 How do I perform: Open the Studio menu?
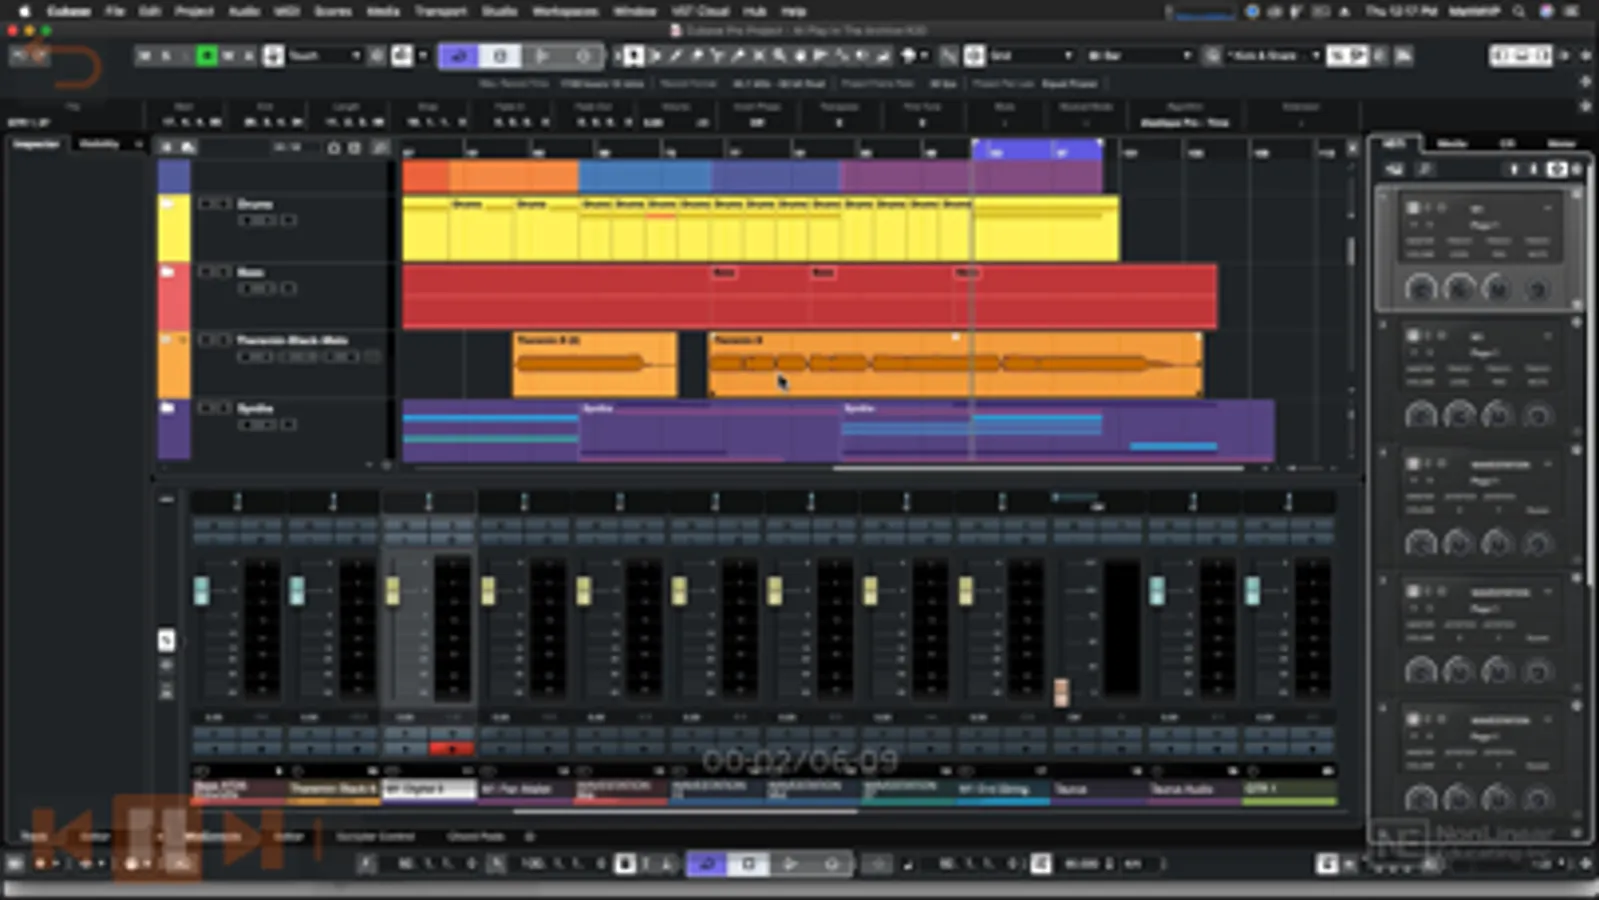(x=499, y=11)
